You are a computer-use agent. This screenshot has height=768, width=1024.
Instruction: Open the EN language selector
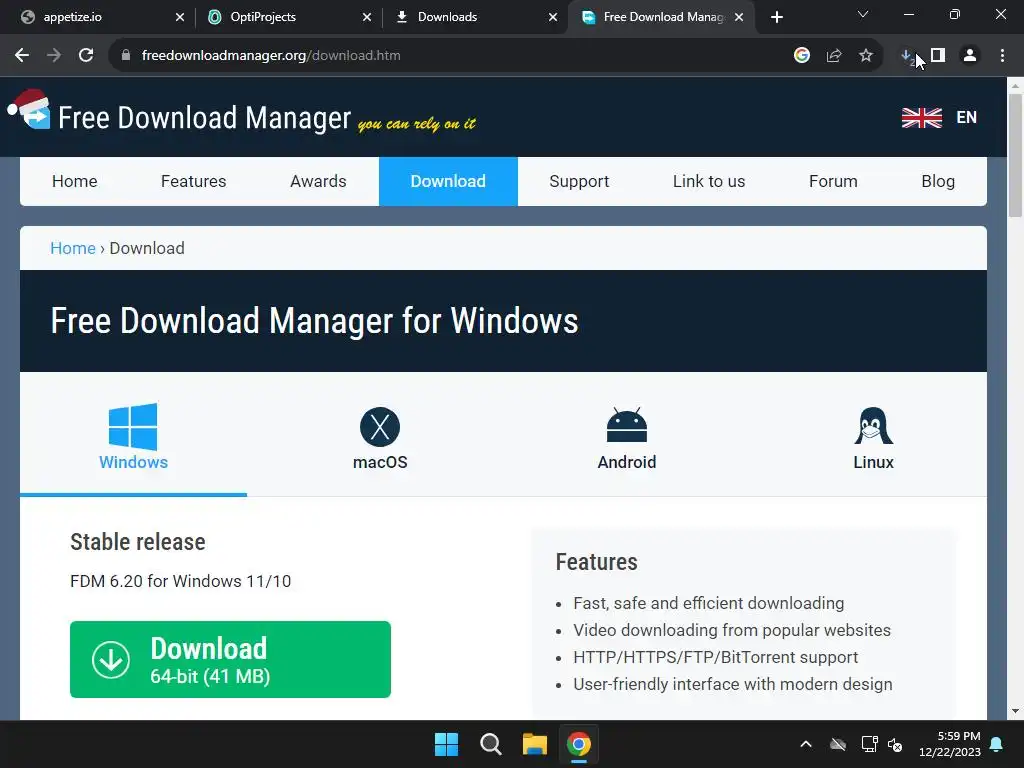[967, 118]
